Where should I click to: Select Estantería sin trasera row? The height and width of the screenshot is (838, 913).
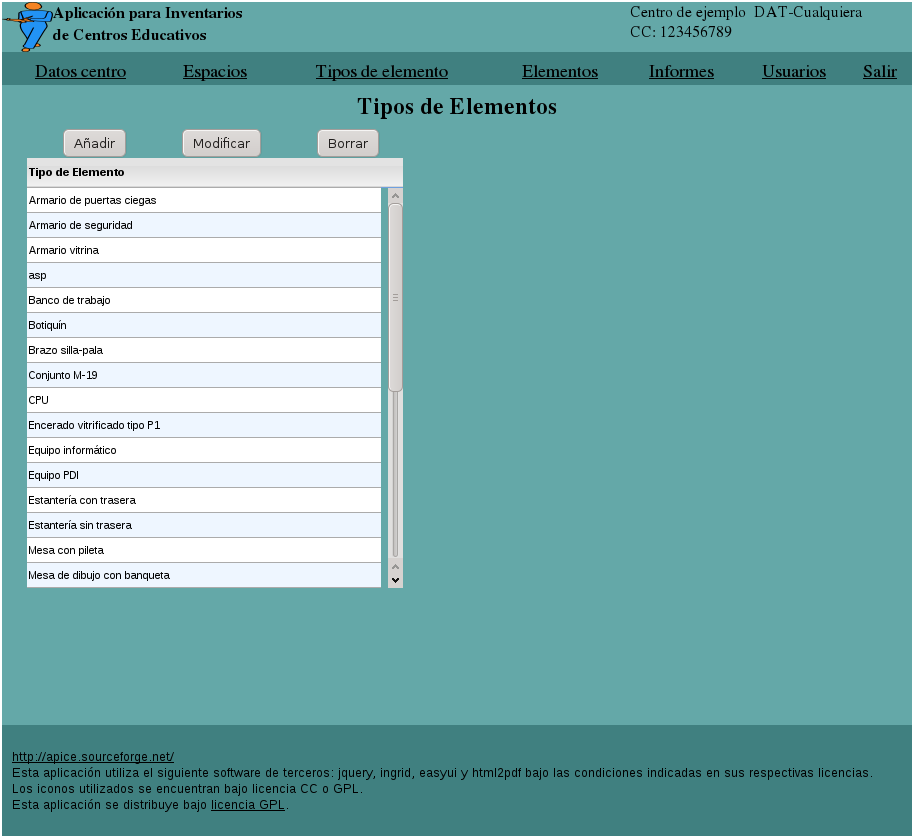(x=204, y=526)
